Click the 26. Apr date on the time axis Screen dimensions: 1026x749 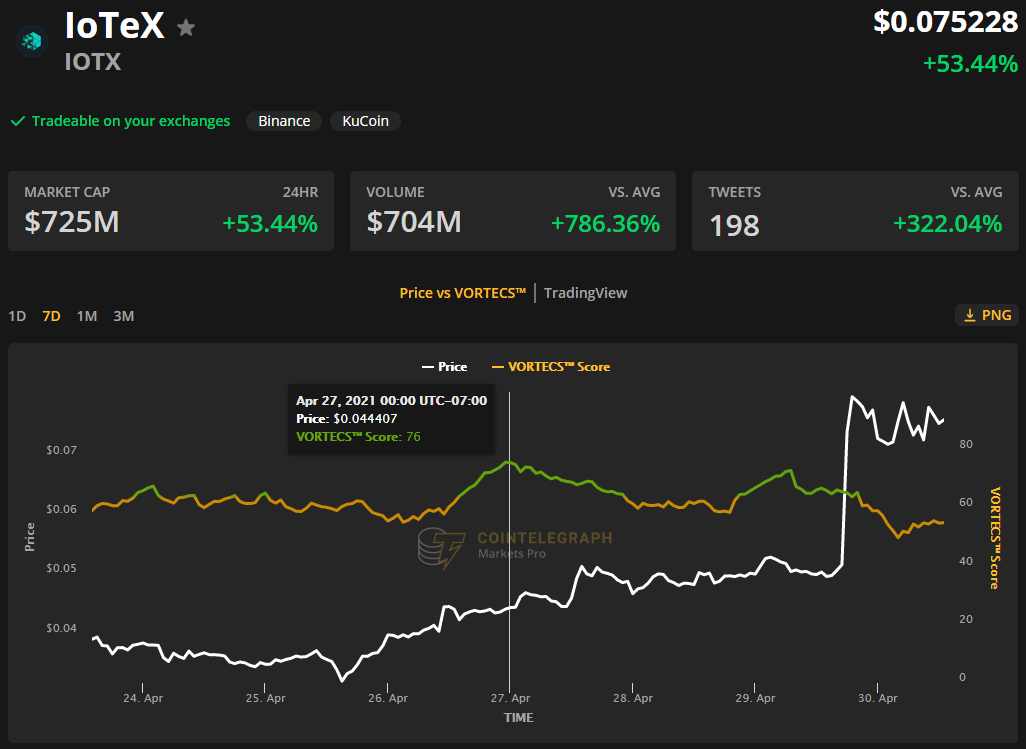[388, 698]
